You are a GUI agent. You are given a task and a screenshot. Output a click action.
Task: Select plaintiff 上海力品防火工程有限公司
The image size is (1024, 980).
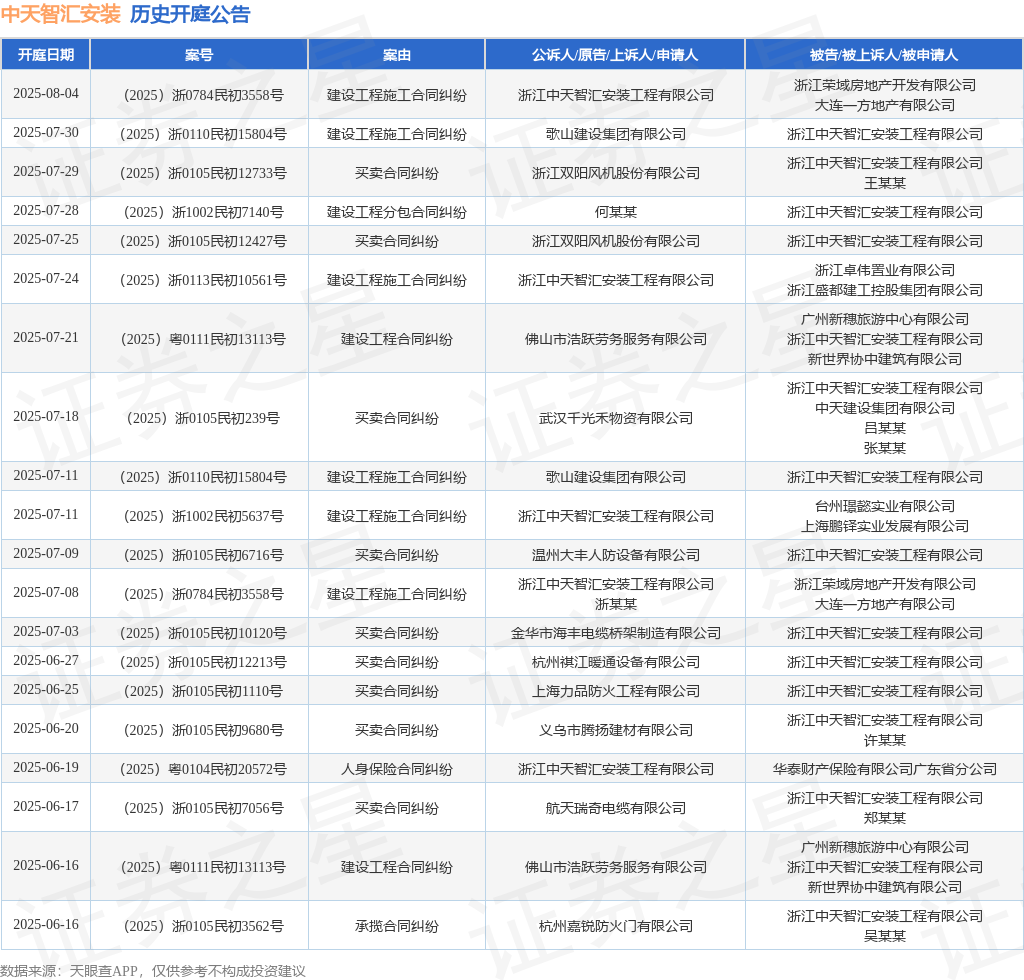(615, 691)
